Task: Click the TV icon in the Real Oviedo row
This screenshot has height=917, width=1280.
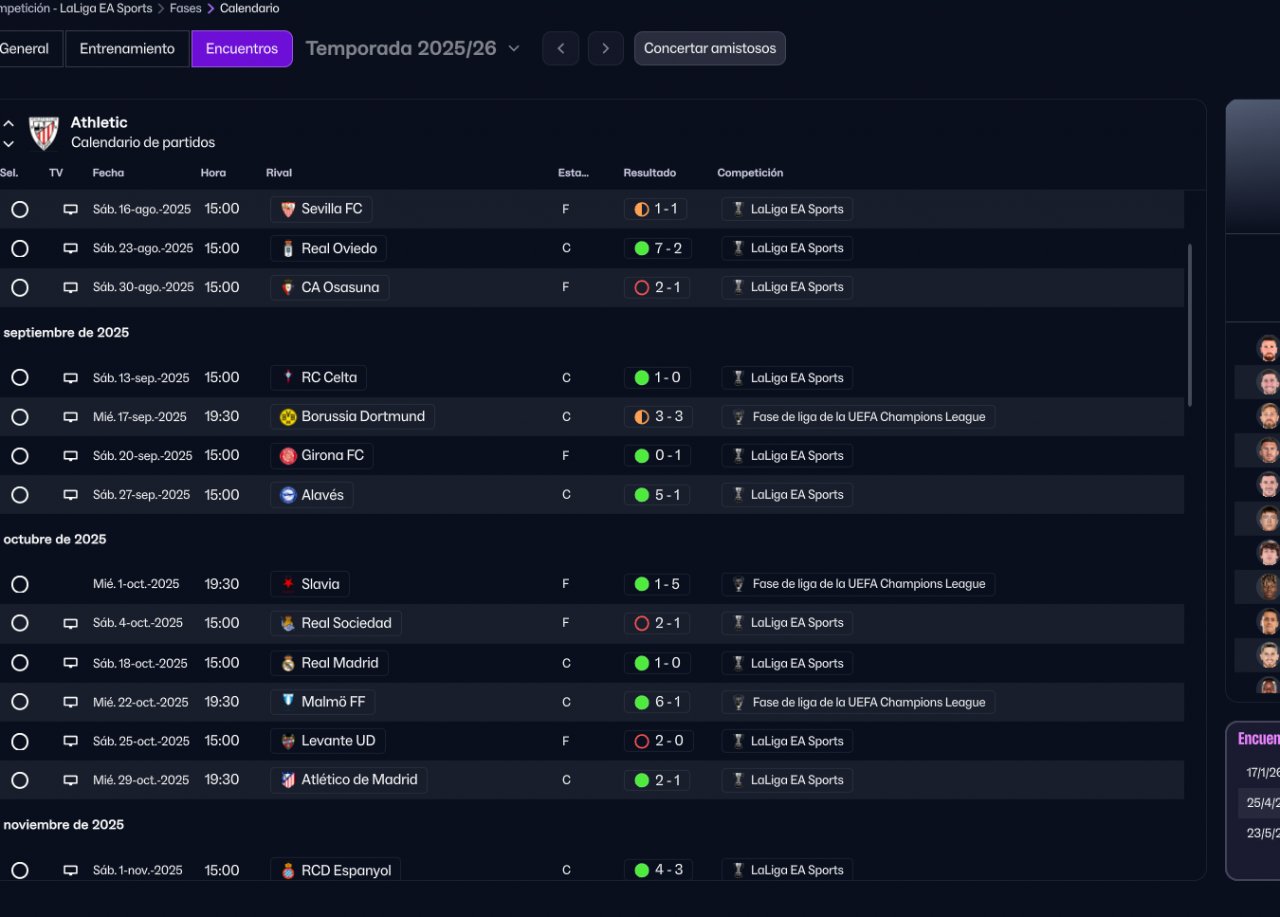Action: [70, 248]
